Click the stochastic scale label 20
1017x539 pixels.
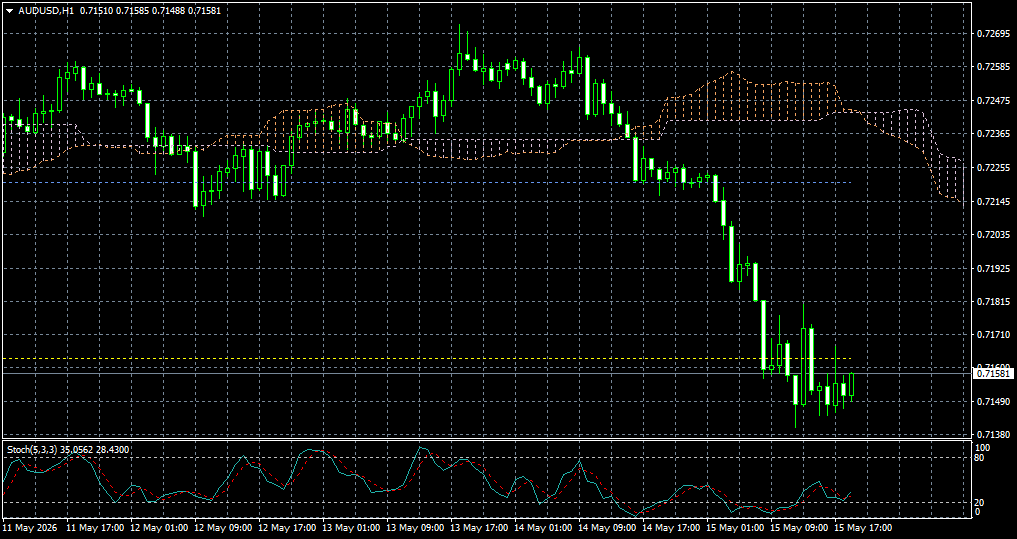click(x=981, y=503)
